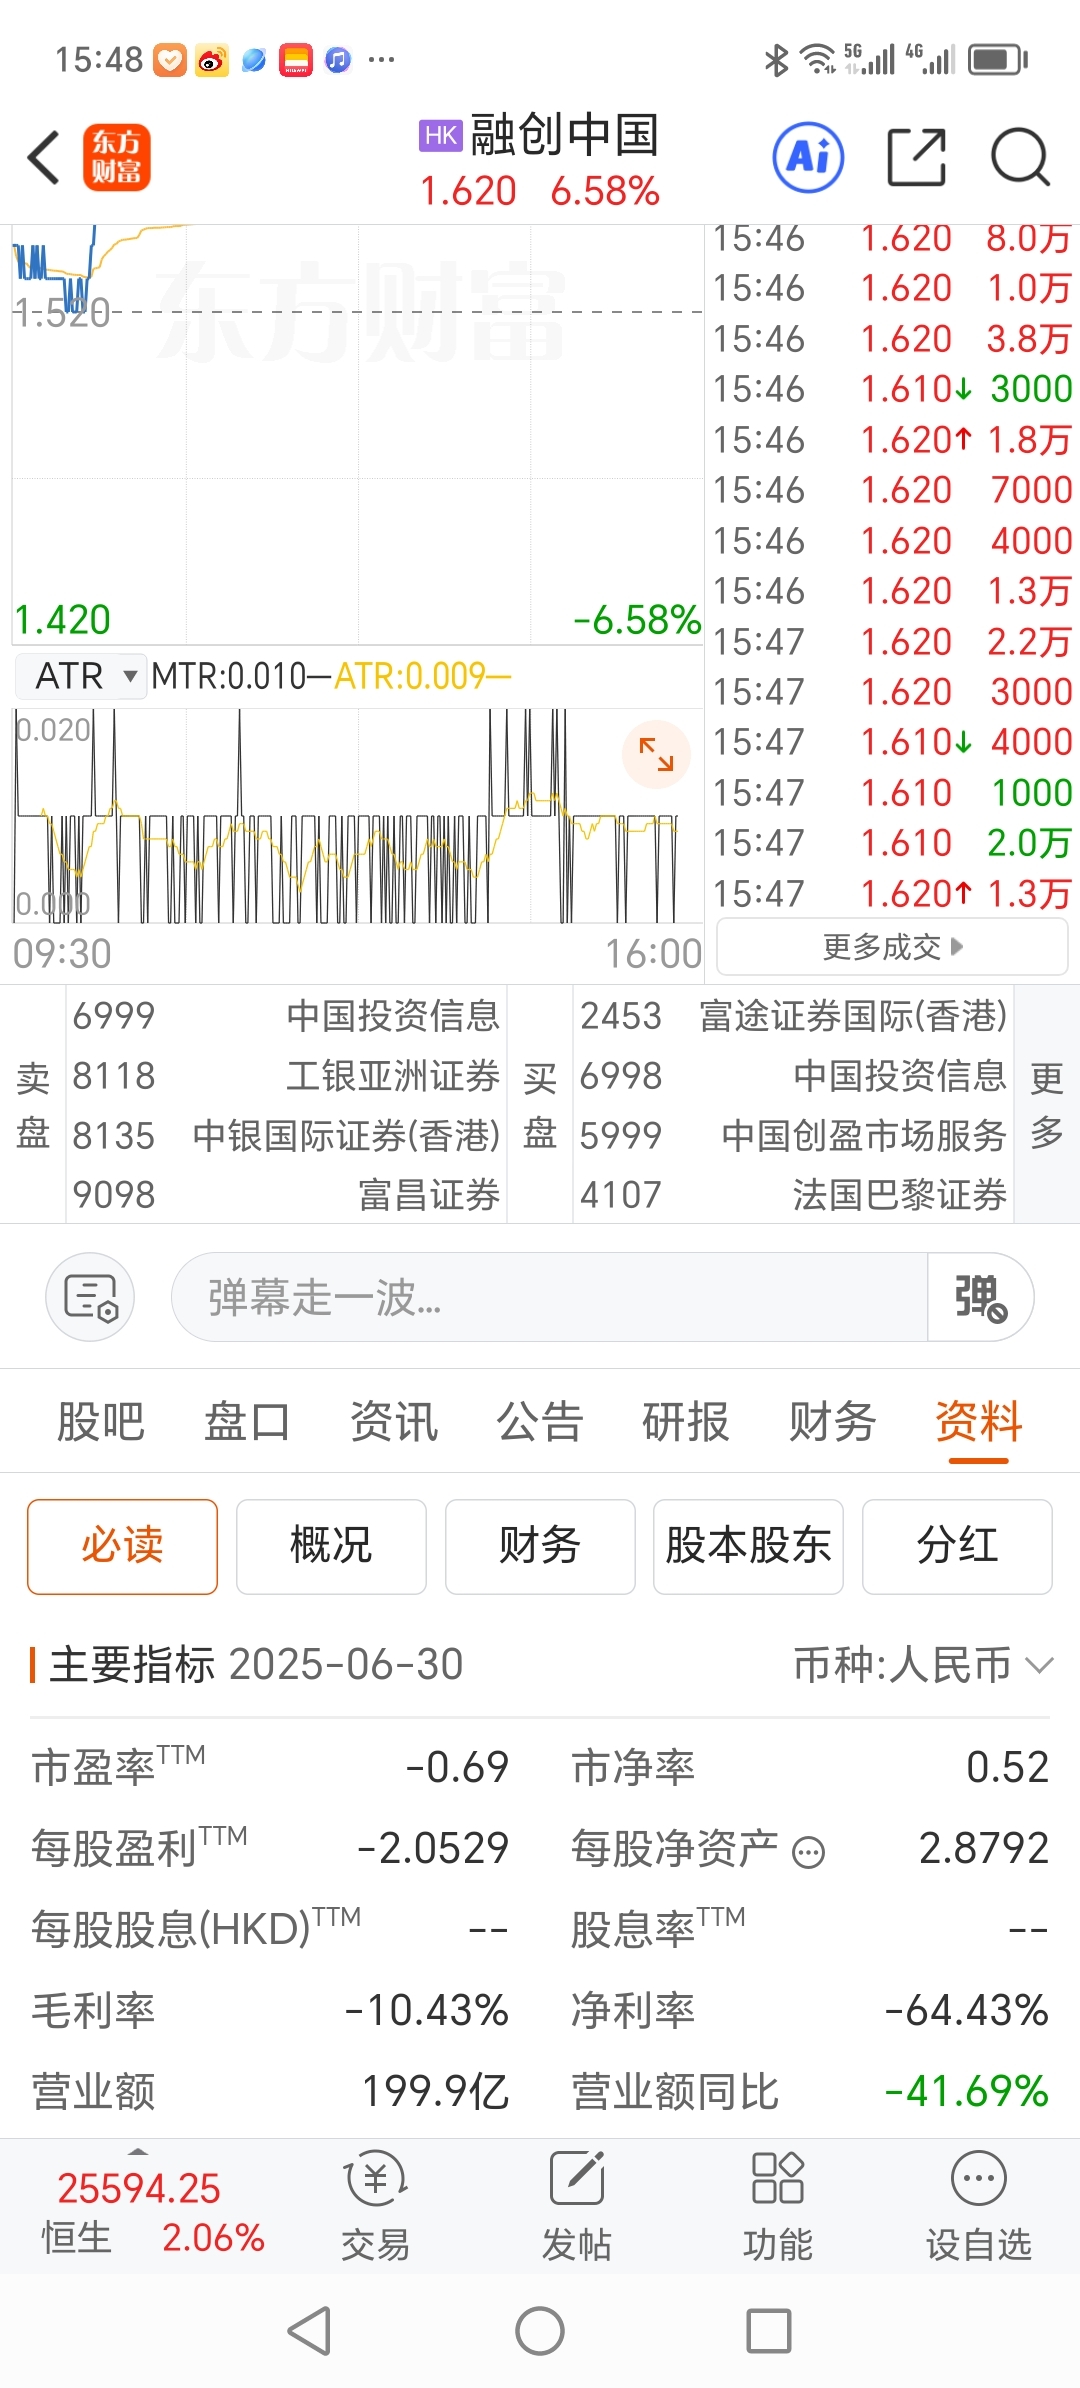Tap the 市盈率 value -0.69
The height and width of the screenshot is (2388, 1080).
[457, 1767]
